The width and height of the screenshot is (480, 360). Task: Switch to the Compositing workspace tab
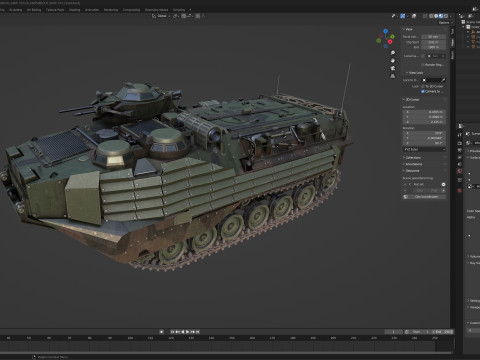(x=131, y=10)
